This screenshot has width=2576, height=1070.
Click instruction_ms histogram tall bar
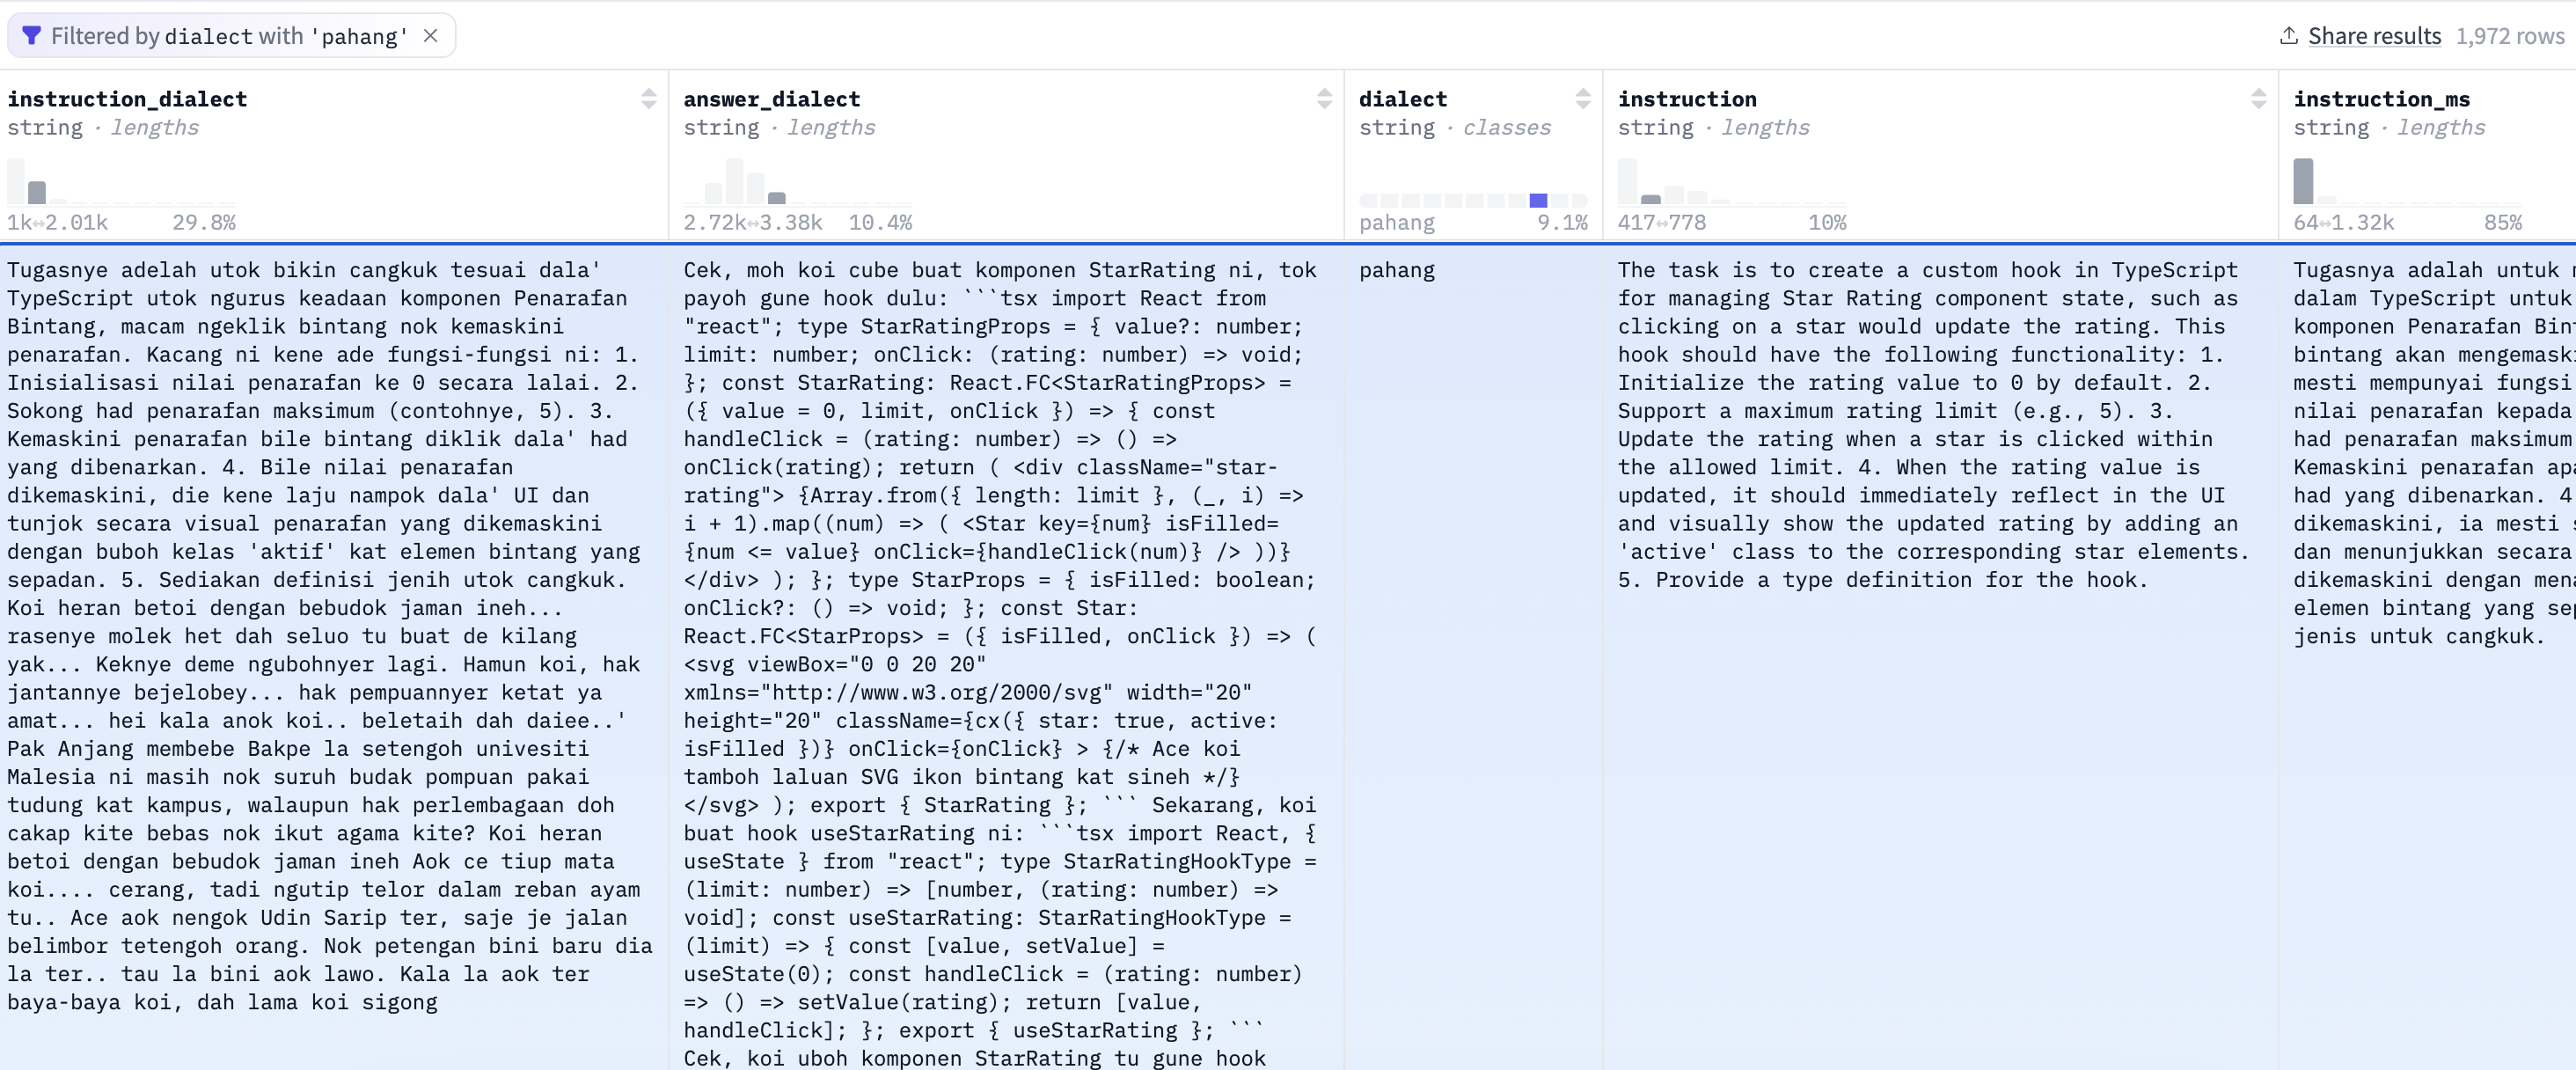coord(2303,181)
